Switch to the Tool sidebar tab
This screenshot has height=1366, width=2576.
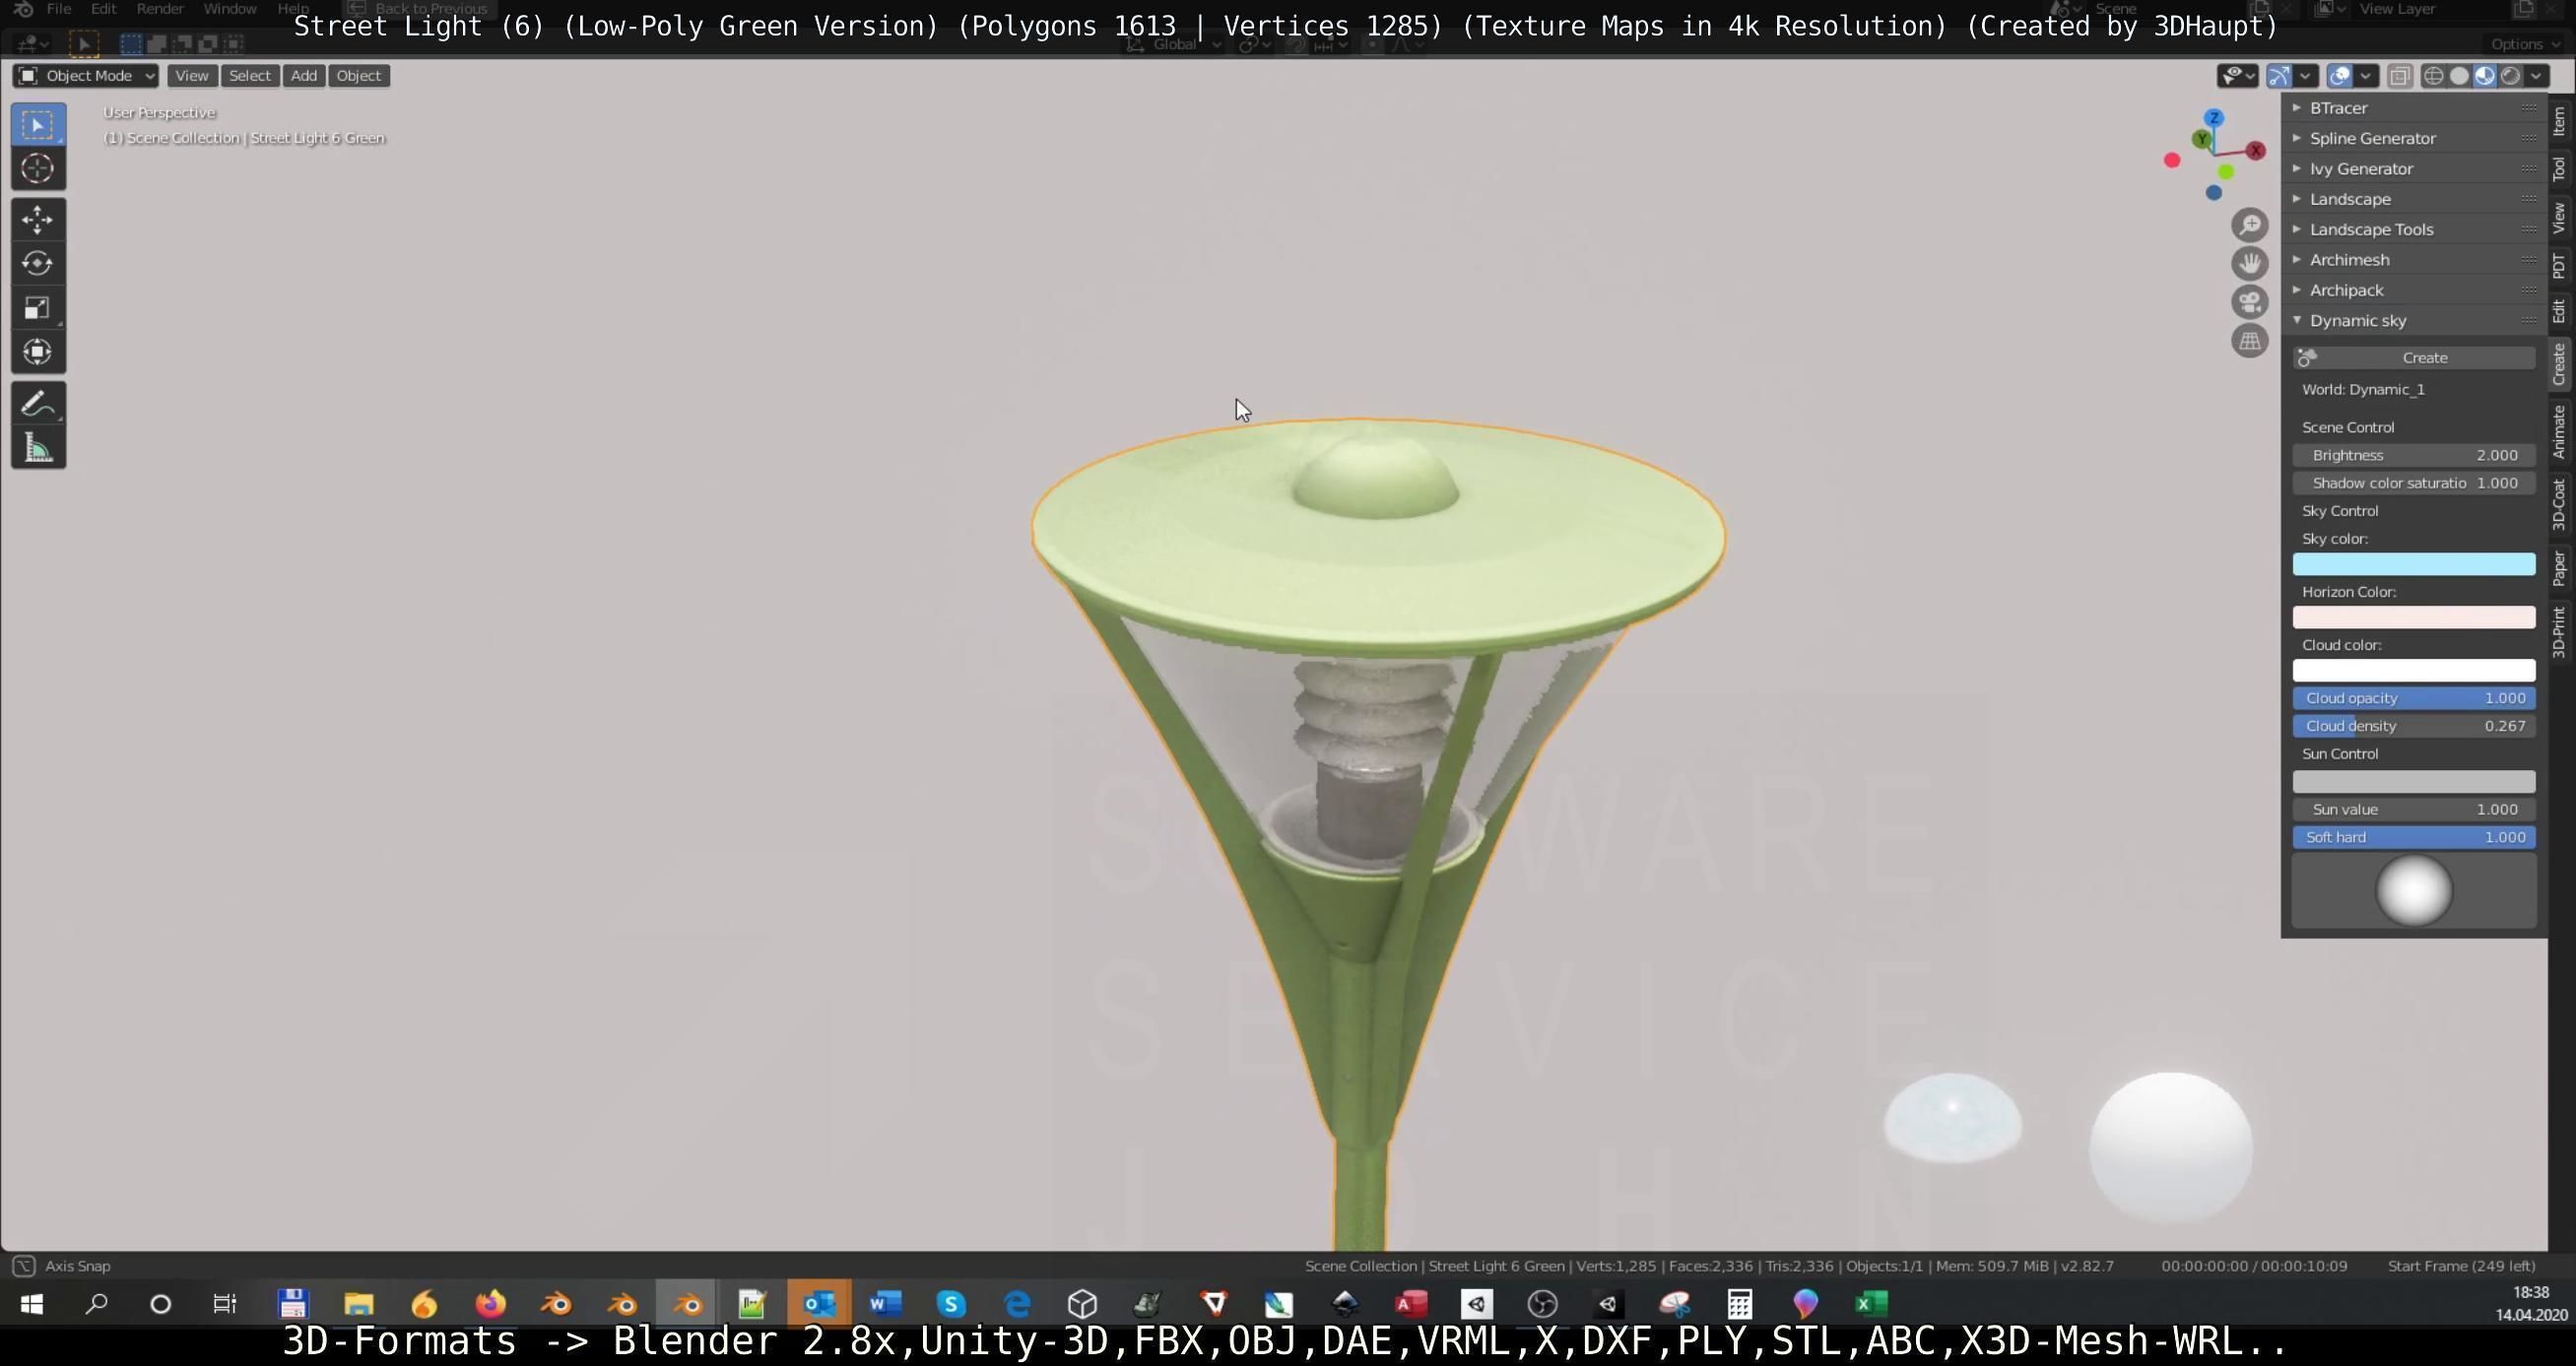pyautogui.click(x=2560, y=169)
